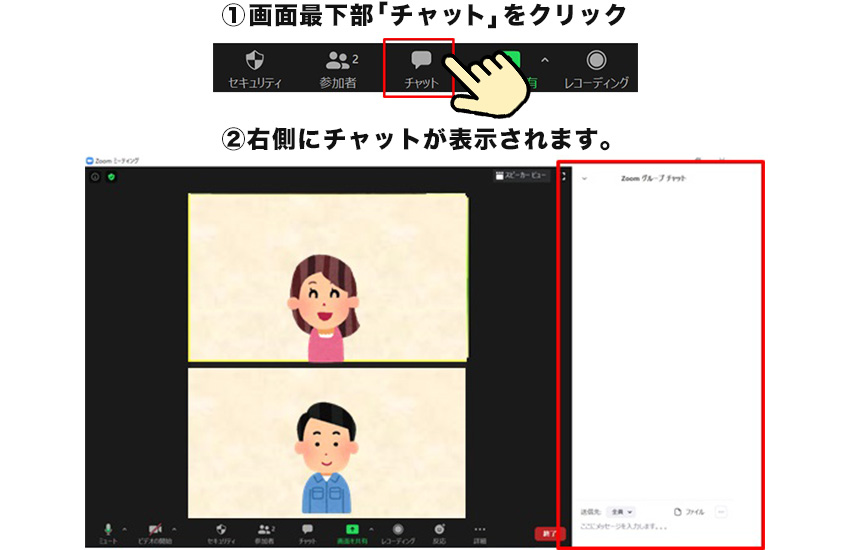Expand audio options arrow next to Mute
The height and width of the screenshot is (550, 850).
point(124,528)
